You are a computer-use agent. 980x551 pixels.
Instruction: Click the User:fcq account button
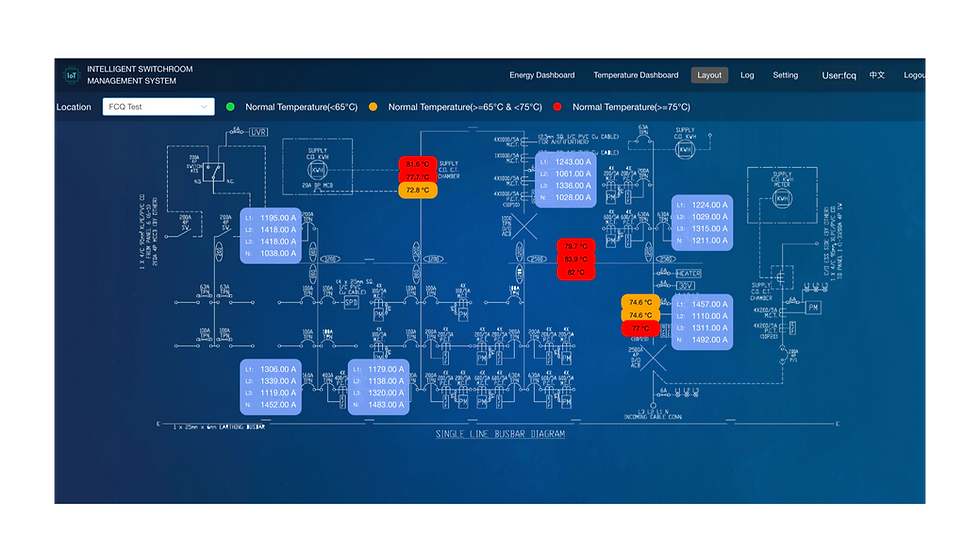pyautogui.click(x=839, y=75)
